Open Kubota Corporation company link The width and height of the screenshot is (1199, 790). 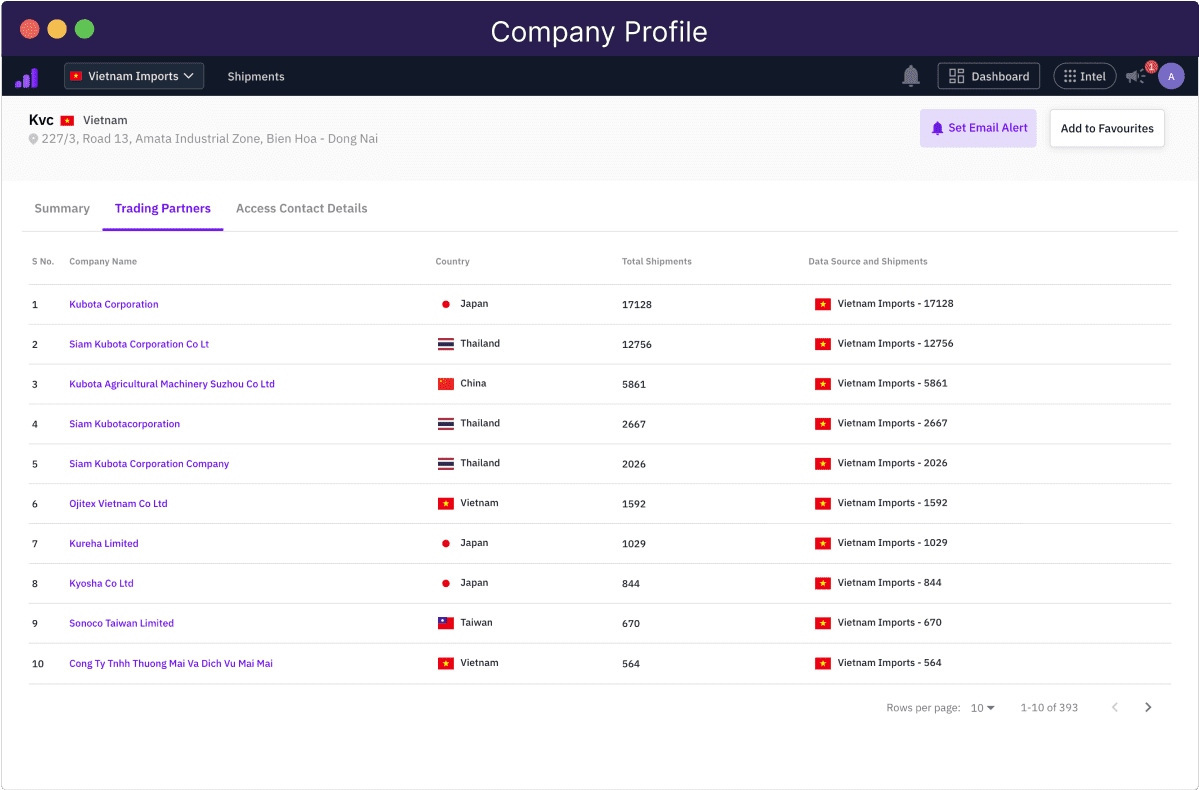[114, 304]
